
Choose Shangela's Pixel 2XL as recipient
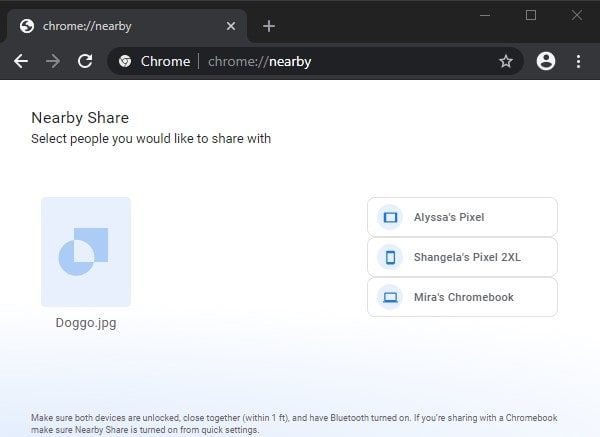pos(462,257)
